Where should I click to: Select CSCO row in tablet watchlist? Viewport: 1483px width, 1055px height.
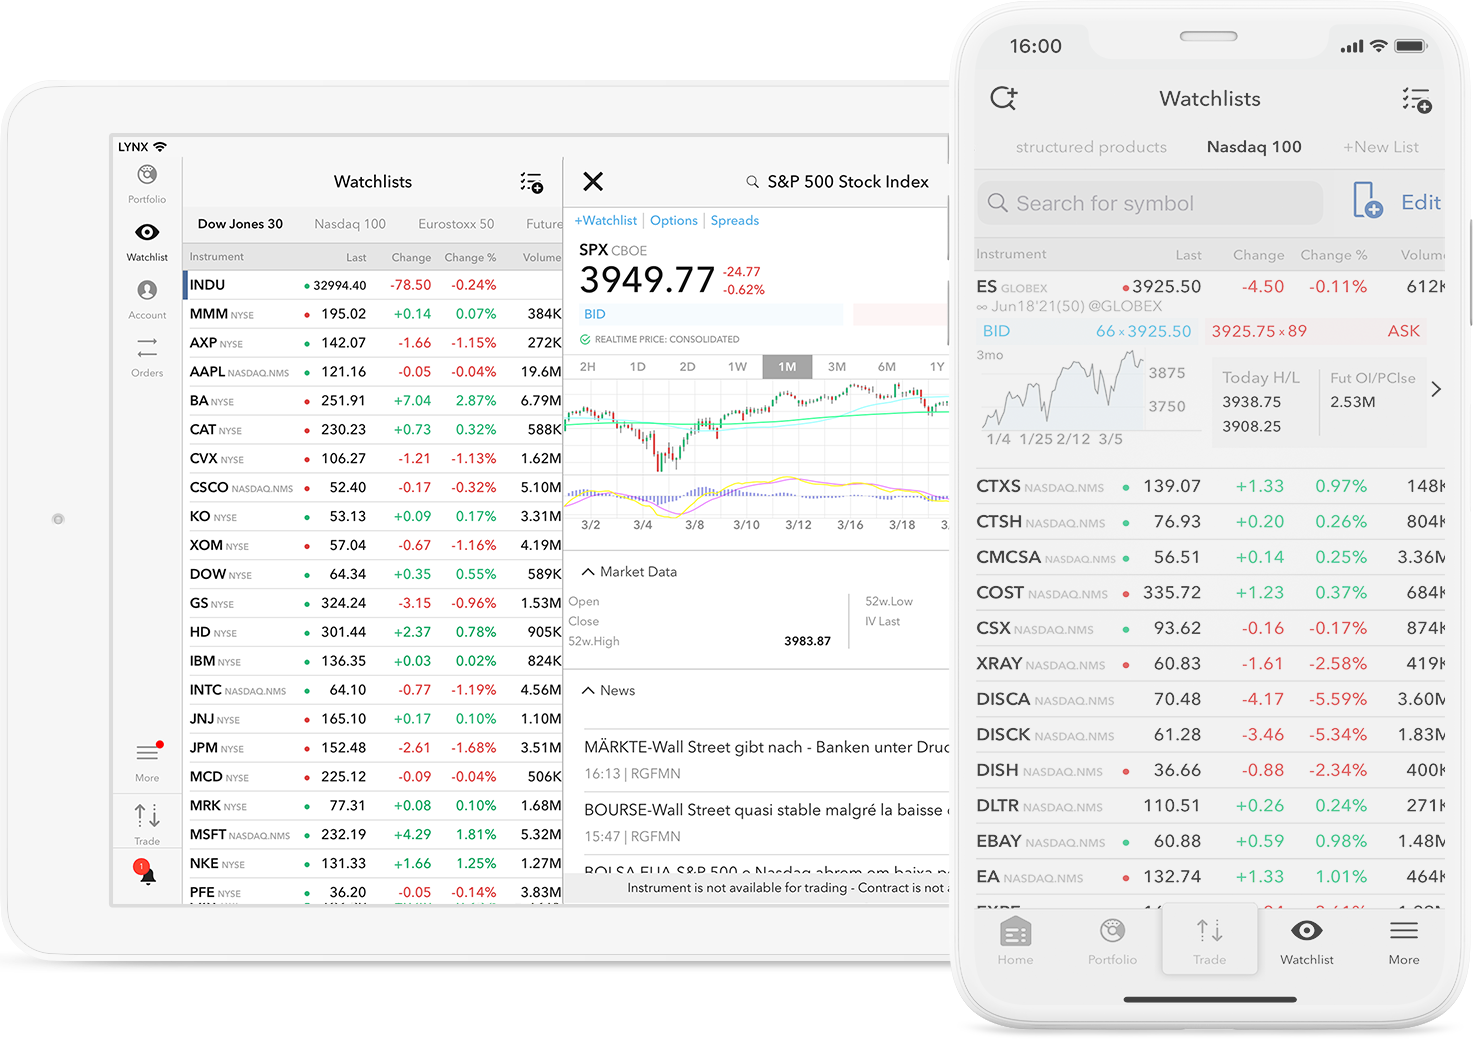point(374,488)
